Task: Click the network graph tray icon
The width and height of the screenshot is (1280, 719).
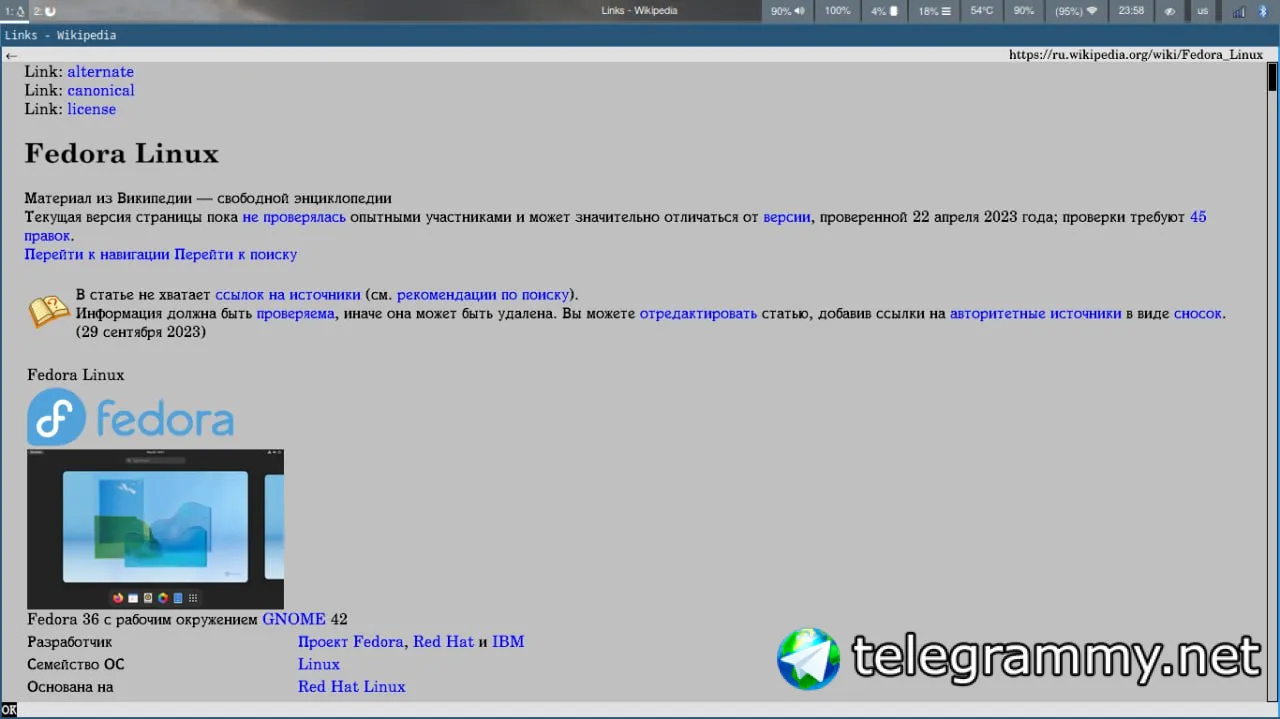Action: (1239, 11)
